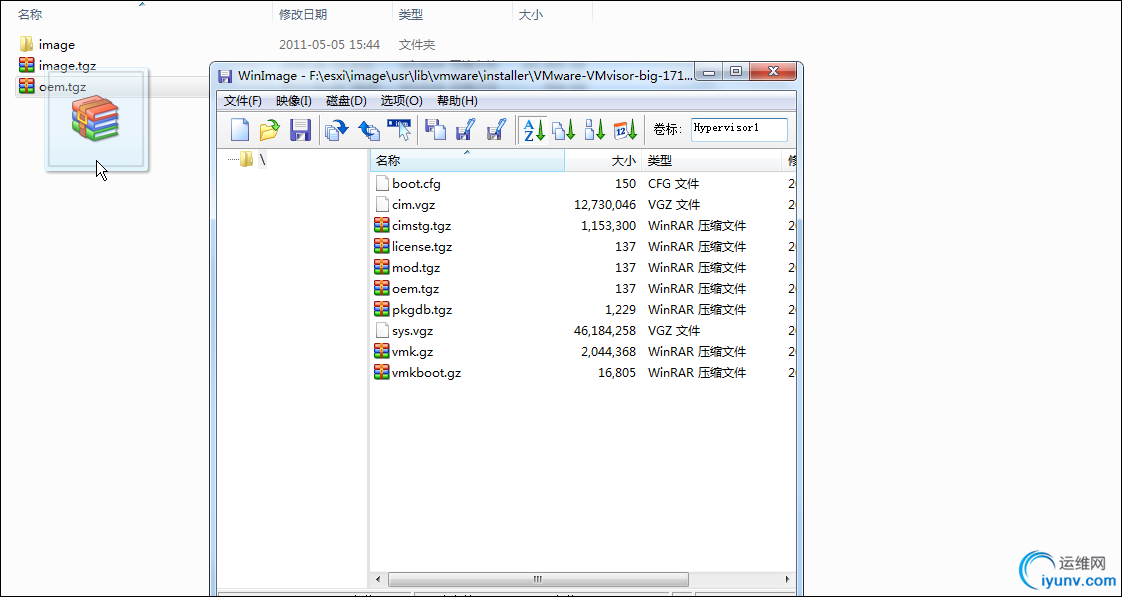Click the 12,730,046 size cell

[x=605, y=205]
